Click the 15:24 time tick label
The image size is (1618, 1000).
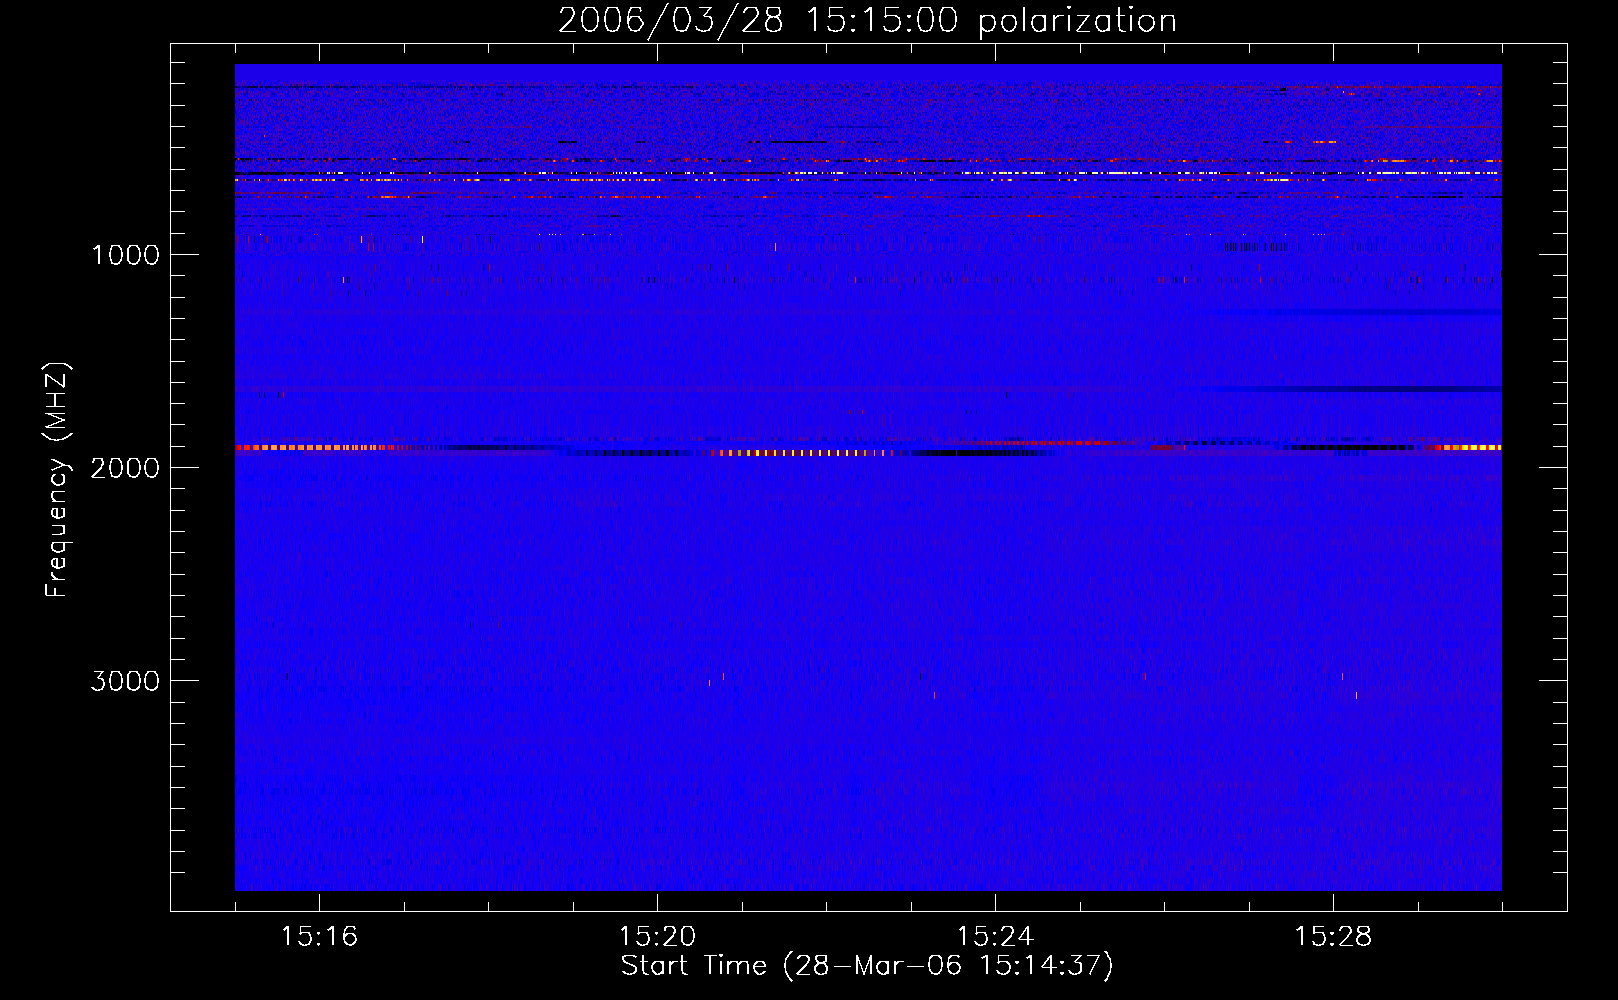tap(995, 937)
